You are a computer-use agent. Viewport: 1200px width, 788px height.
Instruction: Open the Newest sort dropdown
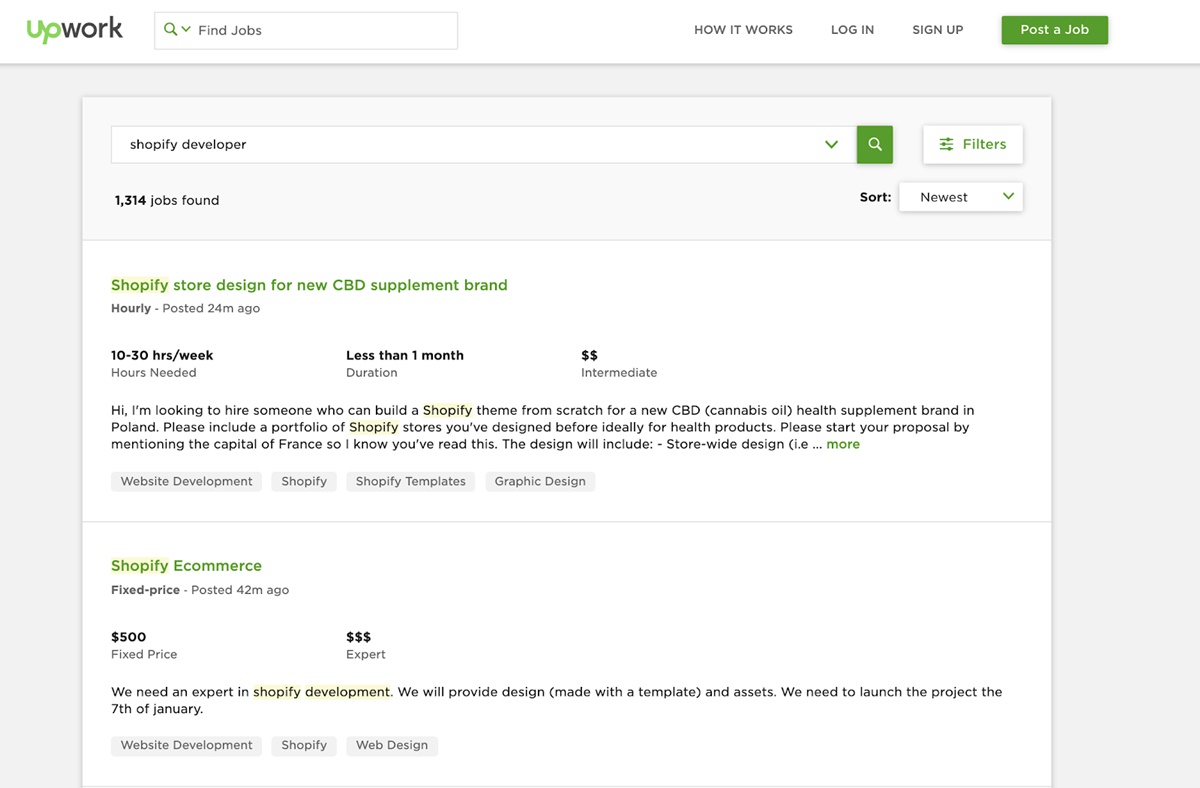point(960,197)
